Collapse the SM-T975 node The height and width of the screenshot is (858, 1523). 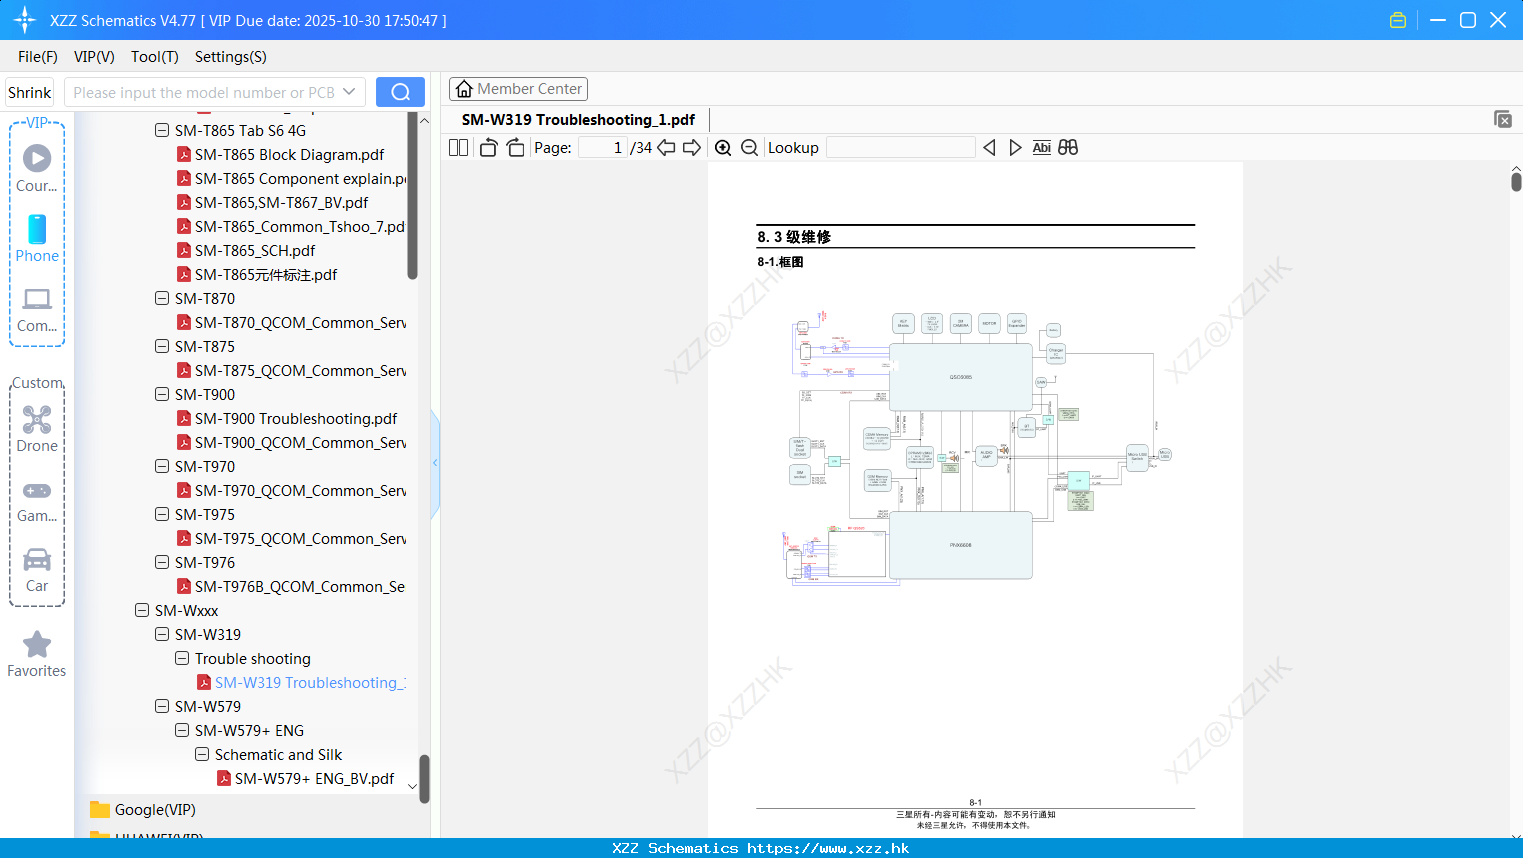coord(162,514)
